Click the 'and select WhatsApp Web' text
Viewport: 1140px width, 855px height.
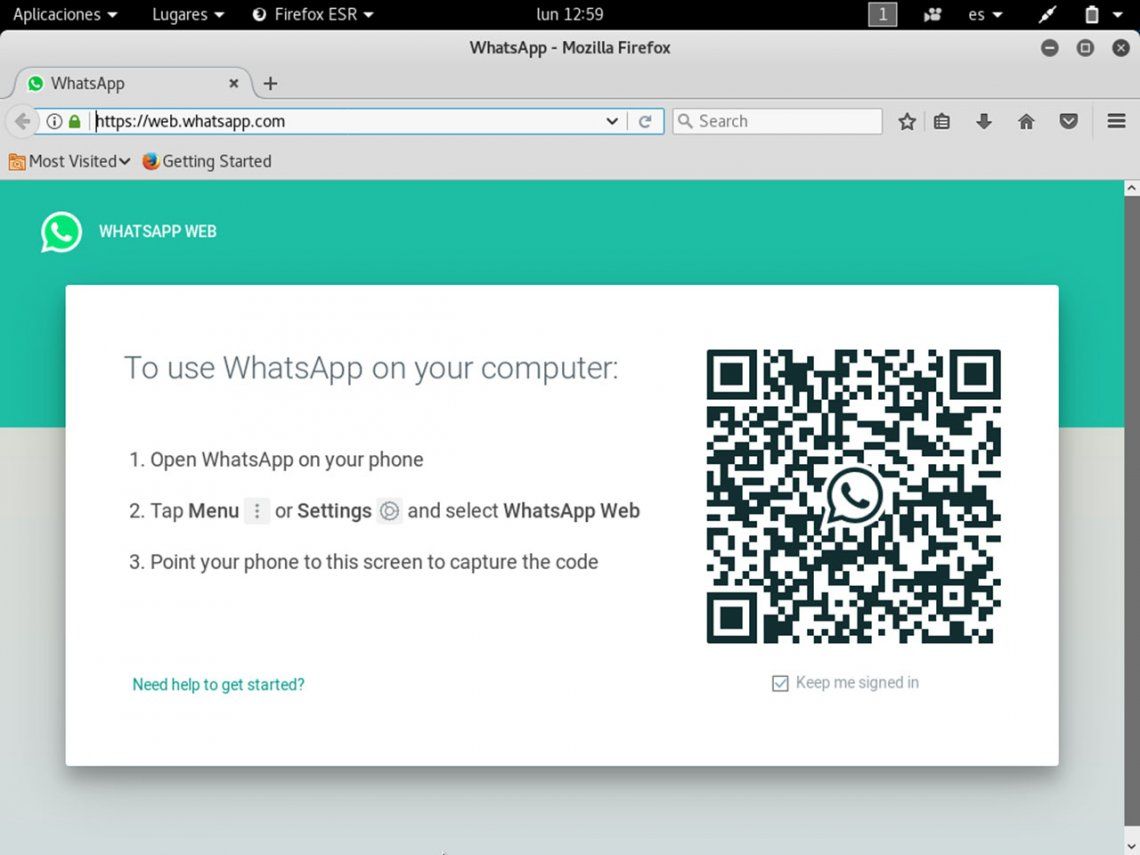pyautogui.click(x=523, y=511)
